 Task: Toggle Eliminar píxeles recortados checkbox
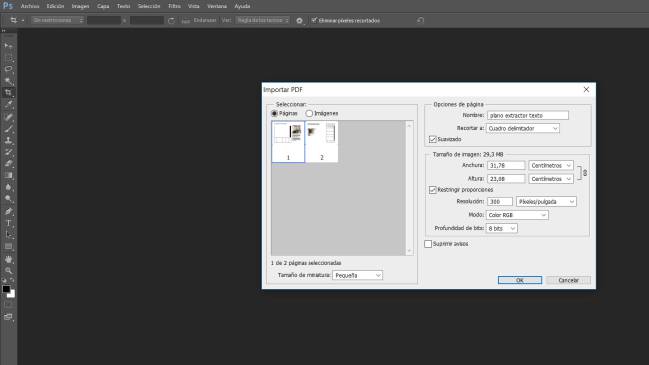(314, 20)
